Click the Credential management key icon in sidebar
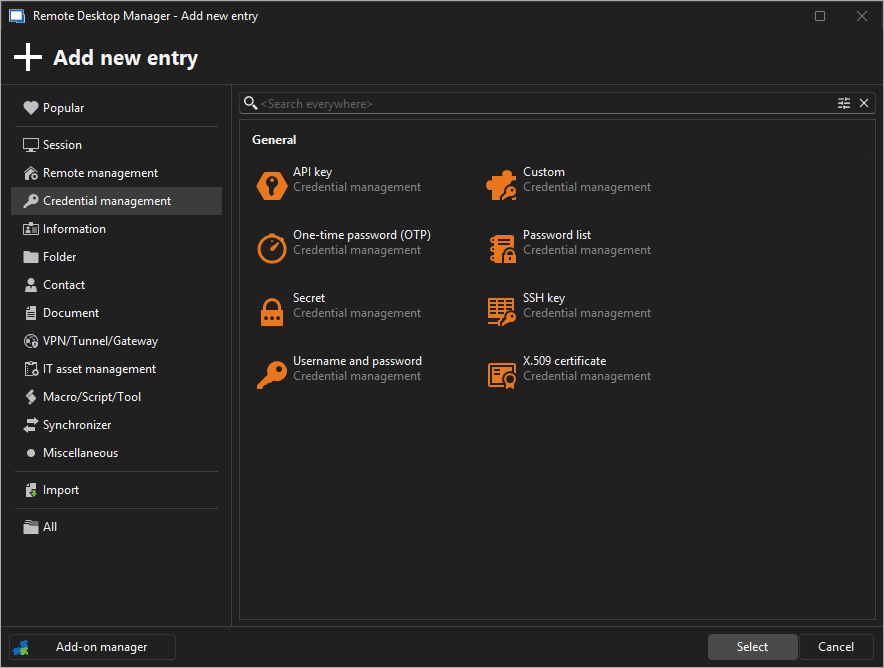 coord(30,201)
